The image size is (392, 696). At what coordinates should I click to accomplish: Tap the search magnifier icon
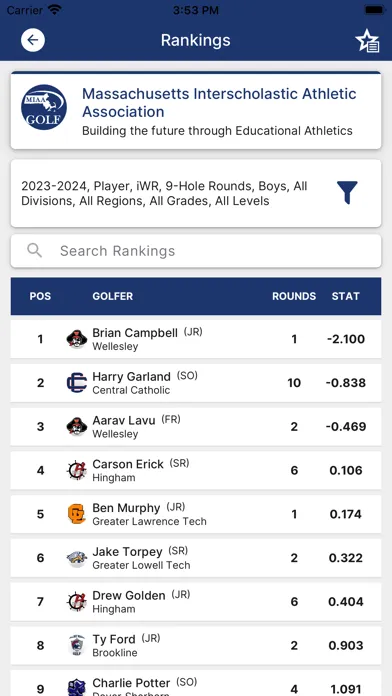point(34,251)
